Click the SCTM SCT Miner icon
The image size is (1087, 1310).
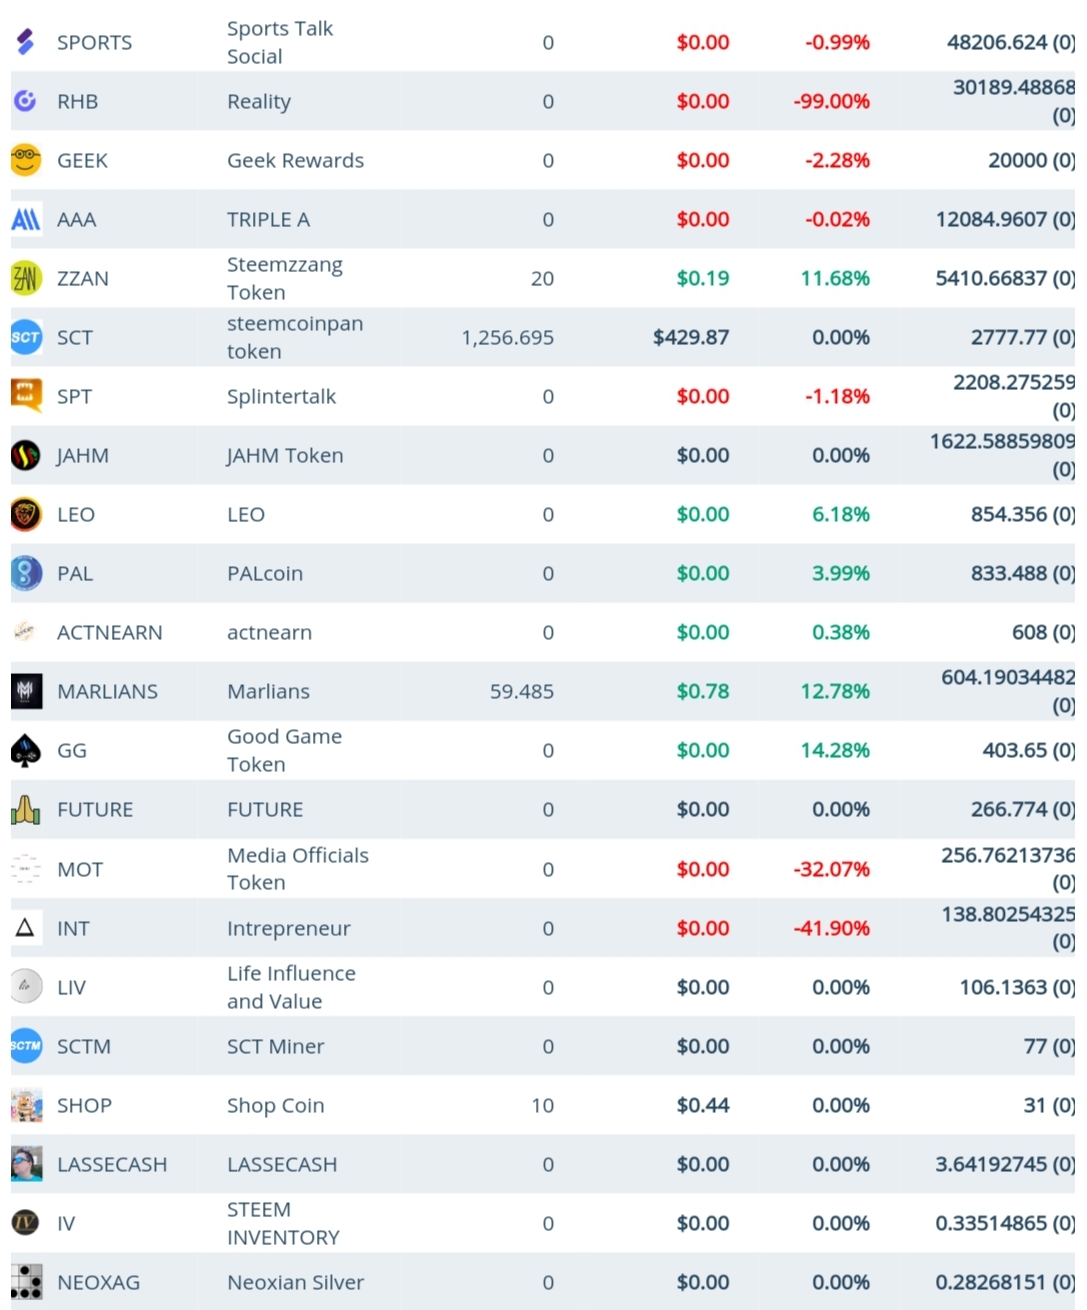pos(26,1046)
